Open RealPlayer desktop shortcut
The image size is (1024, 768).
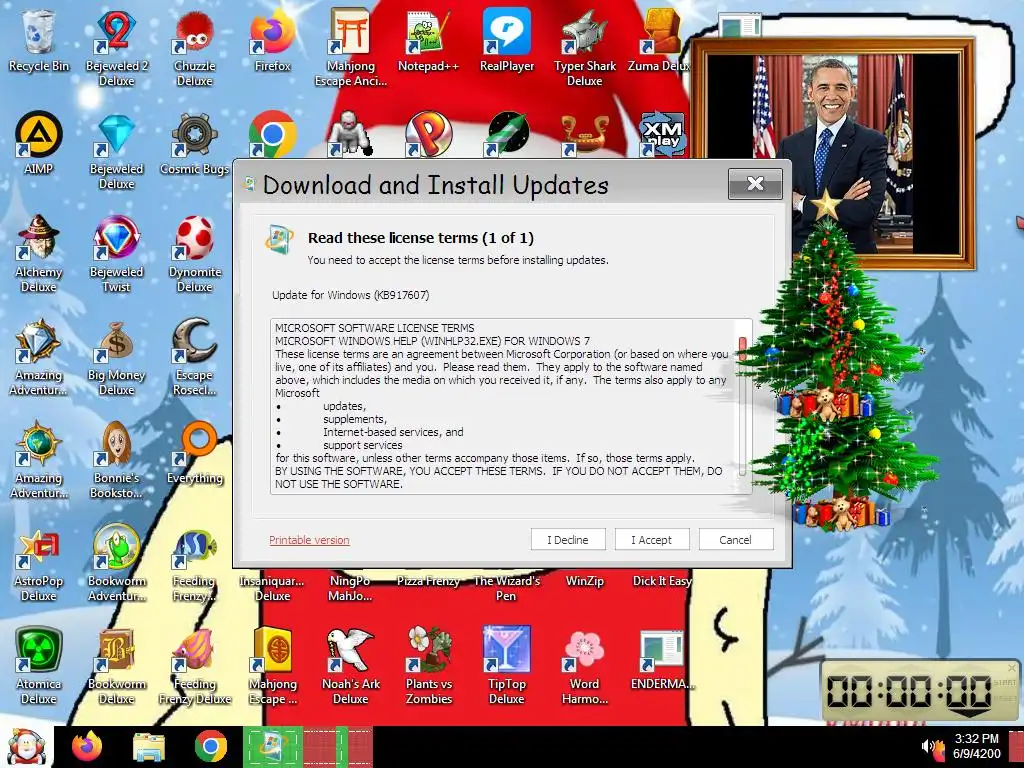(507, 41)
